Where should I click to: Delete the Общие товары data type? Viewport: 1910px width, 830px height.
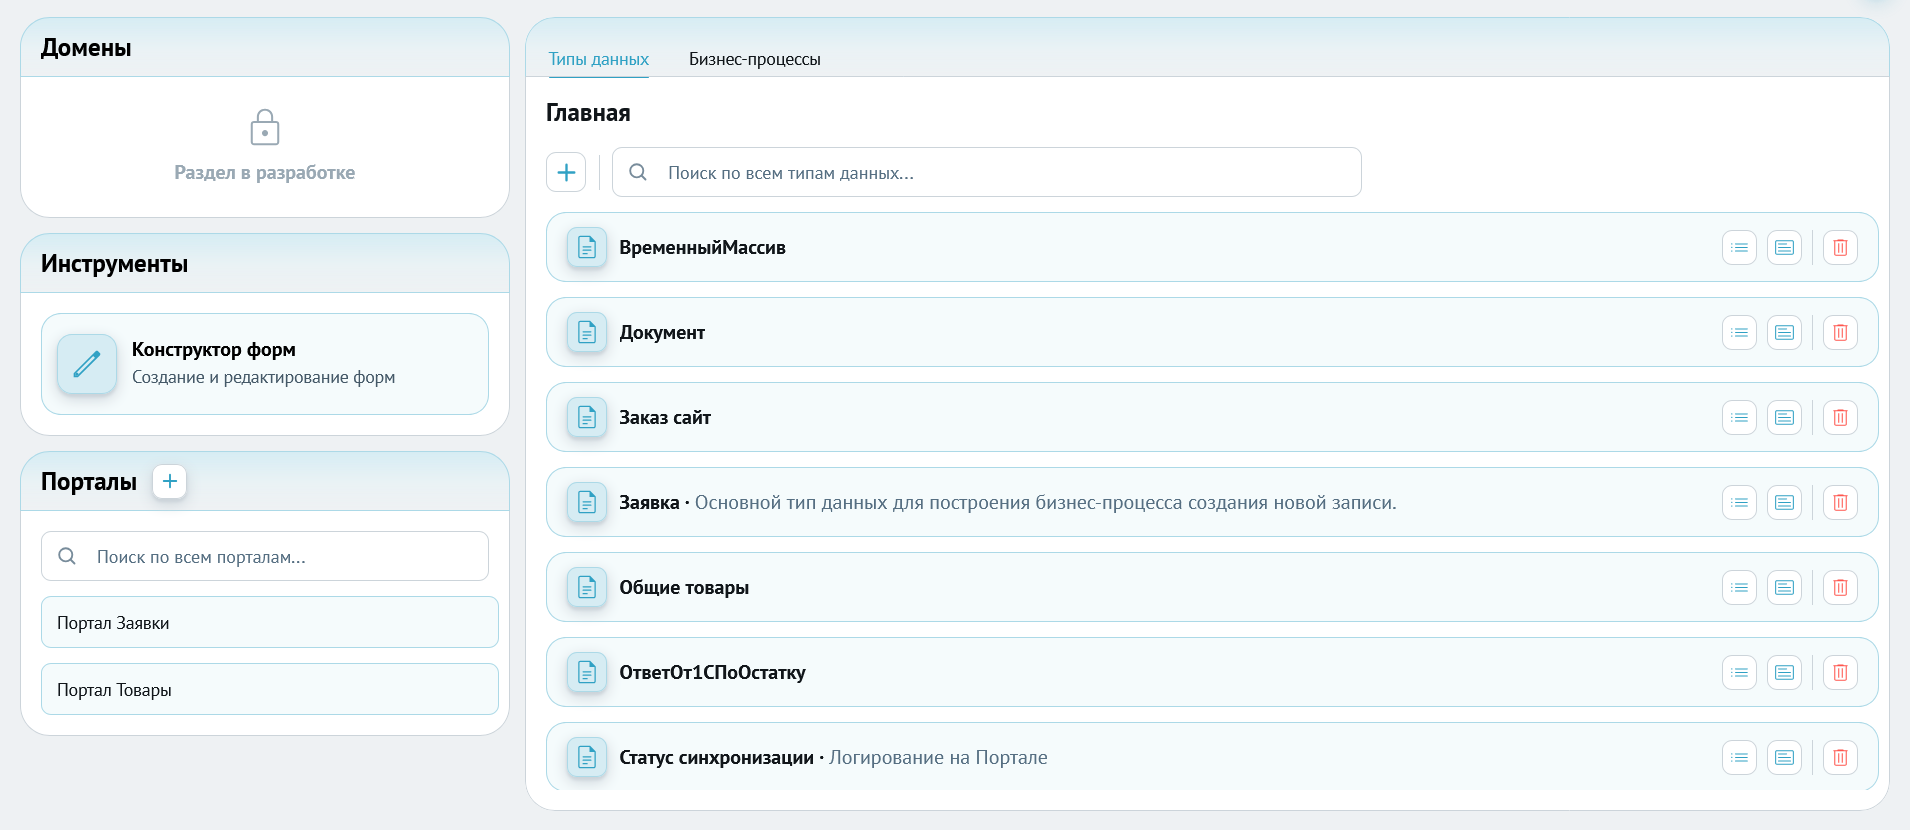pos(1840,587)
